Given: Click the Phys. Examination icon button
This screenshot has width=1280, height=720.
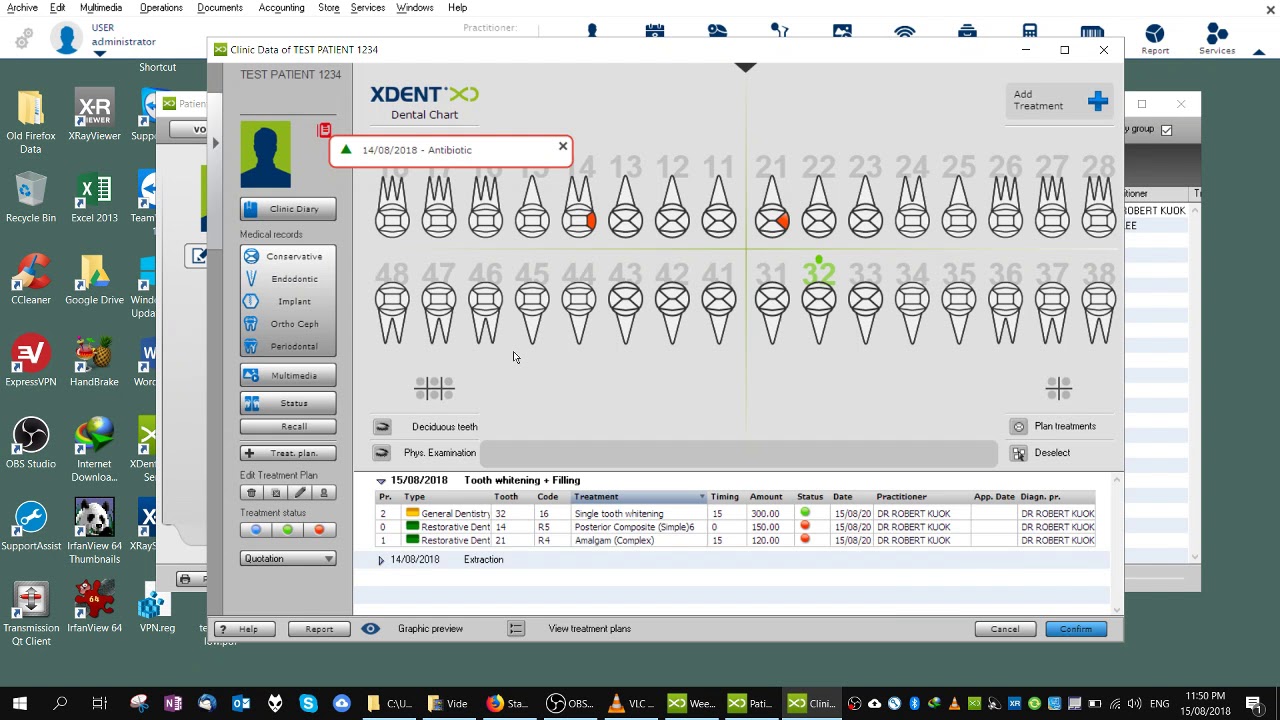Looking at the screenshot, I should [x=382, y=453].
